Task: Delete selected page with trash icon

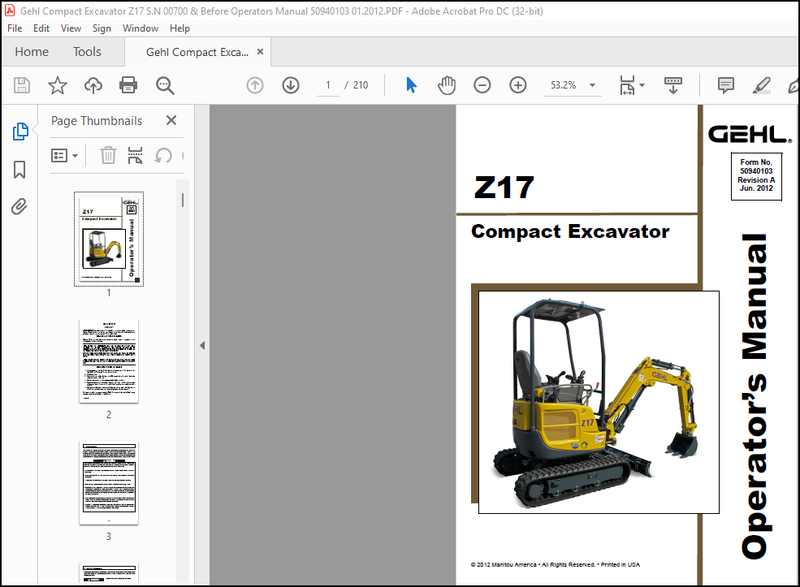Action: tap(108, 155)
